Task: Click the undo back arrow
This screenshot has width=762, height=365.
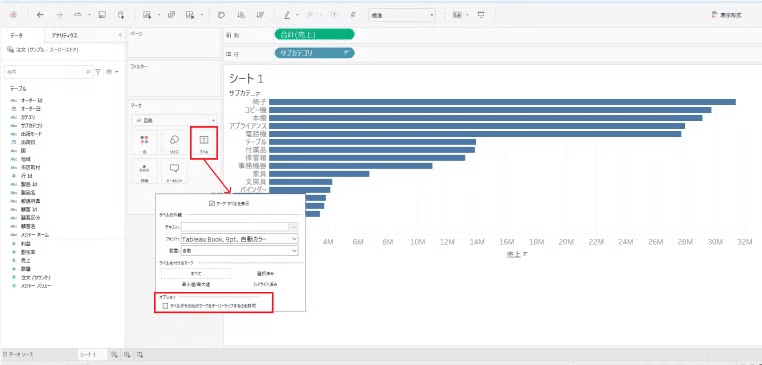Action: 40,15
